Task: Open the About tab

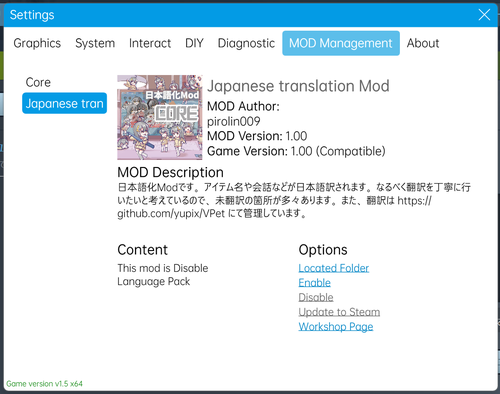Action: (423, 43)
